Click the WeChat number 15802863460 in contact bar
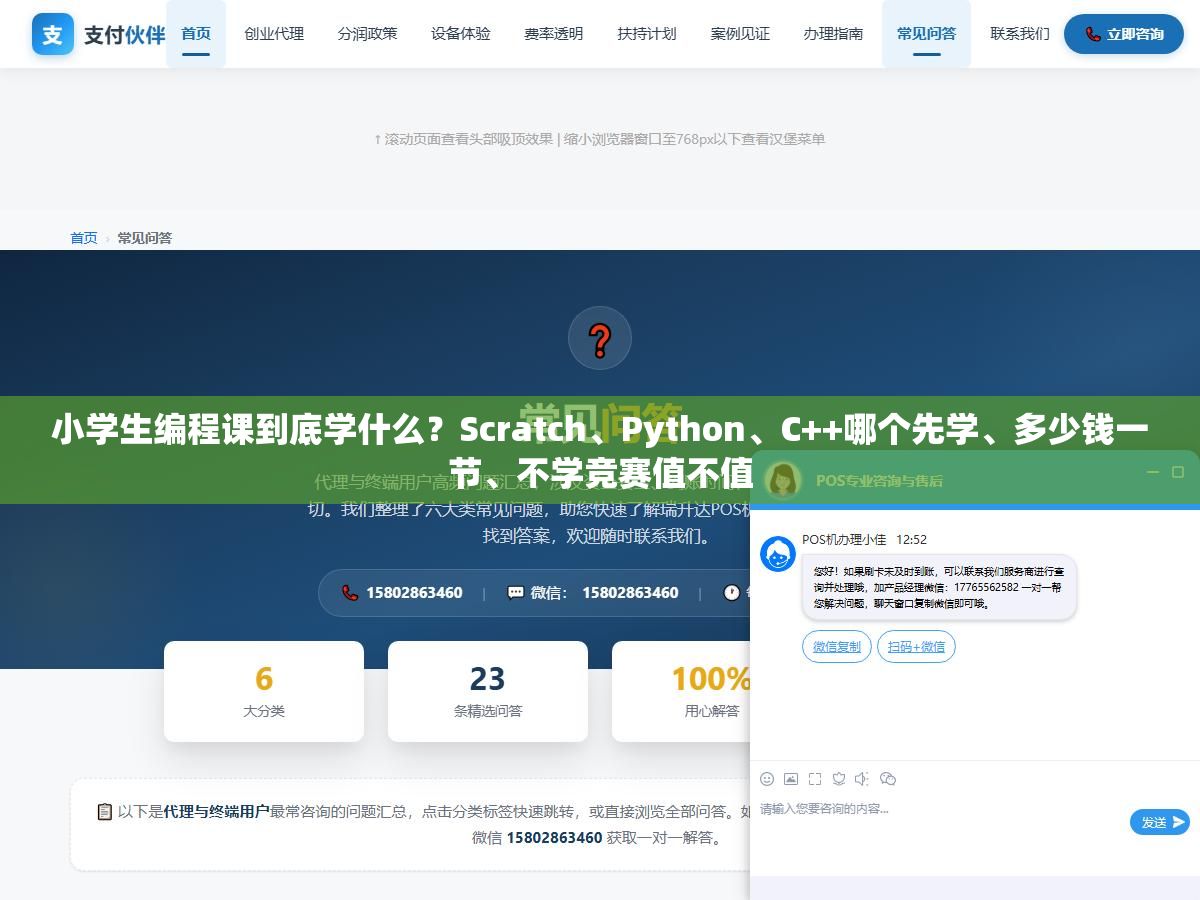The width and height of the screenshot is (1200, 900). [x=630, y=592]
